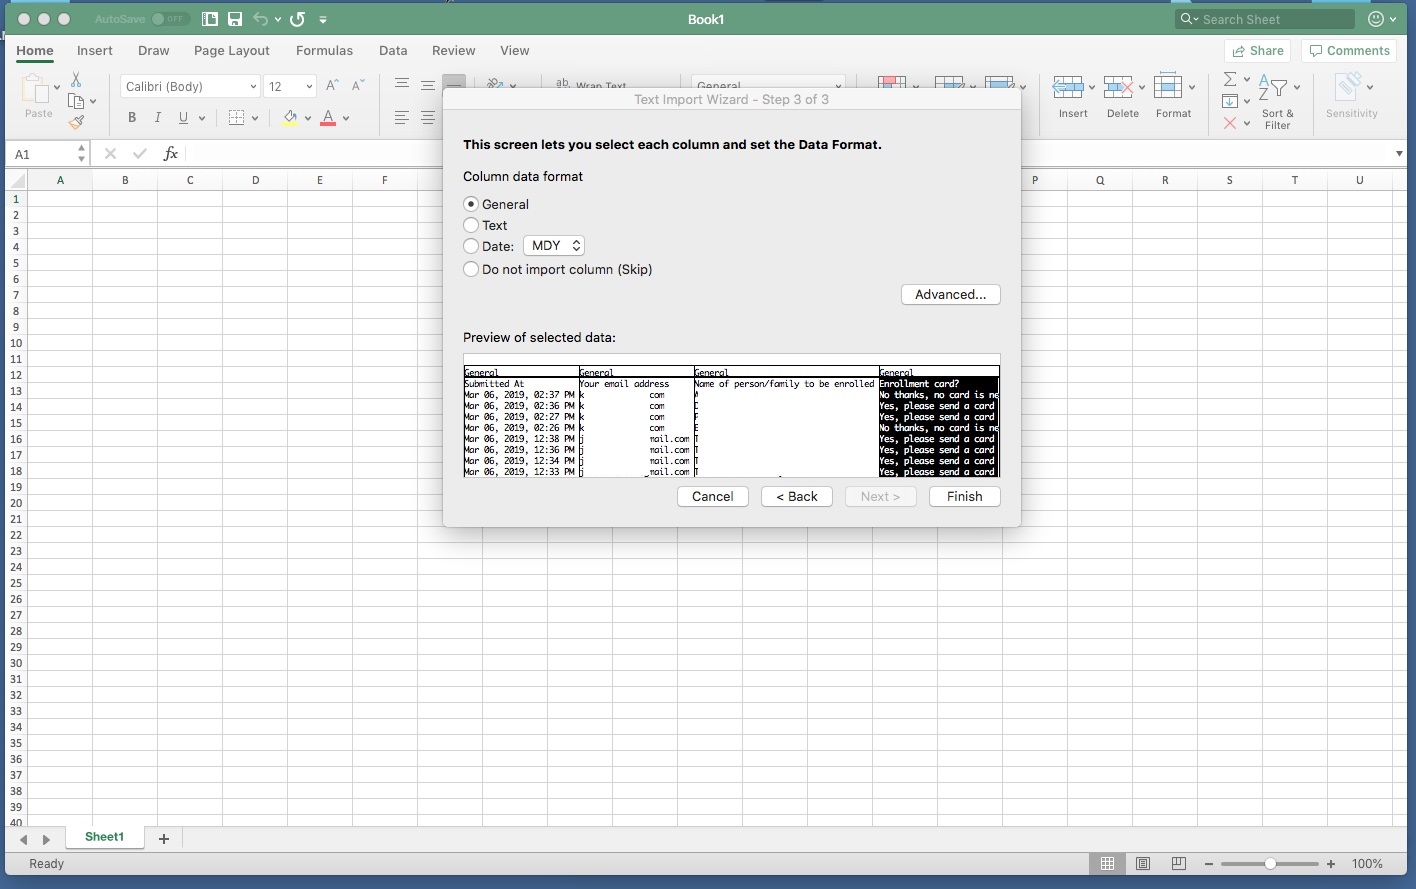Select the Date radio button
The height and width of the screenshot is (889, 1416).
point(471,246)
